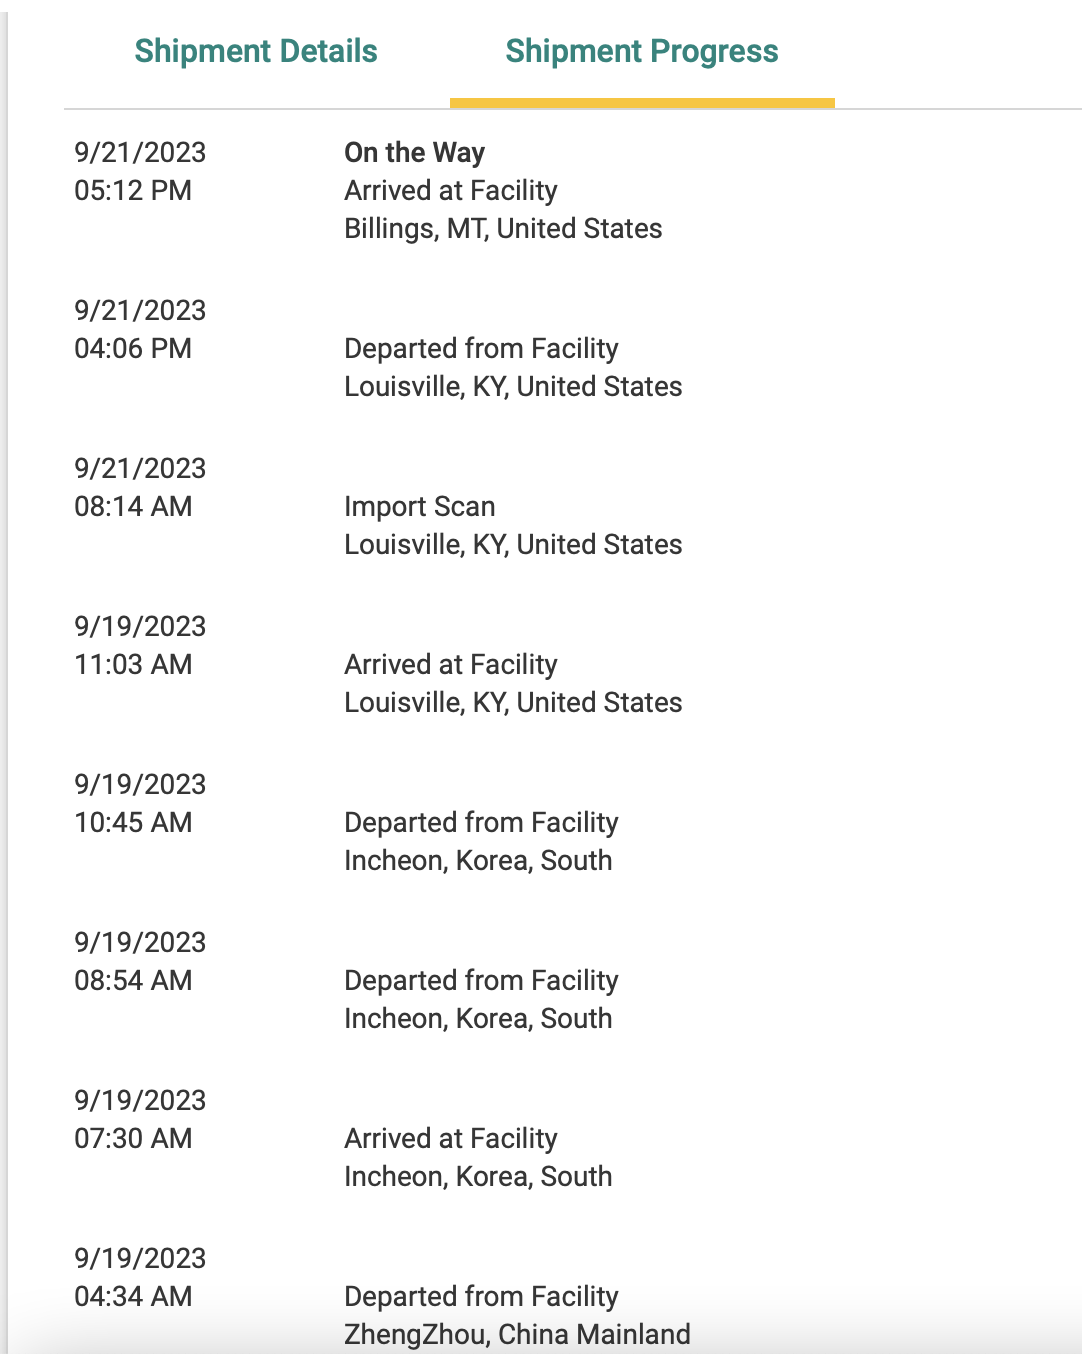Click "Arrived at Facility" in the 11:03 AM entry
The height and width of the screenshot is (1354, 1082).
point(450,664)
